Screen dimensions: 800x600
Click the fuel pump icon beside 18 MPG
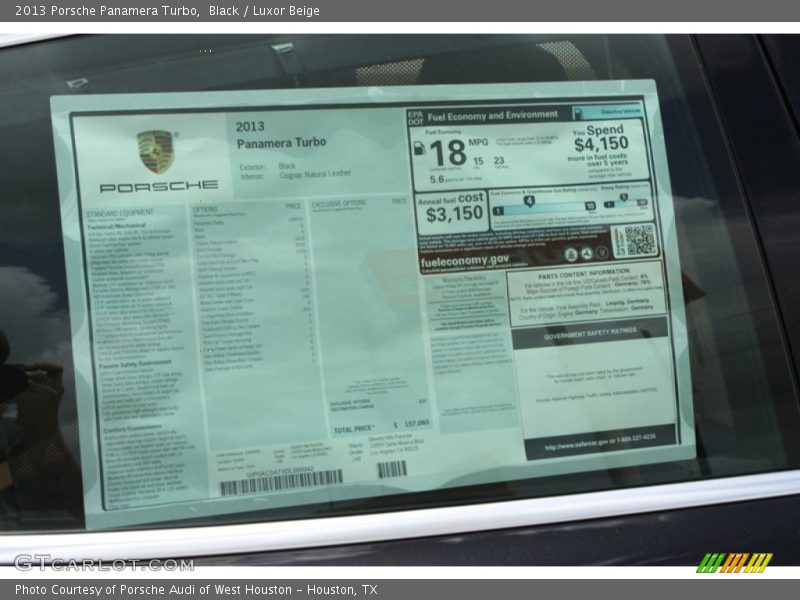tap(419, 148)
